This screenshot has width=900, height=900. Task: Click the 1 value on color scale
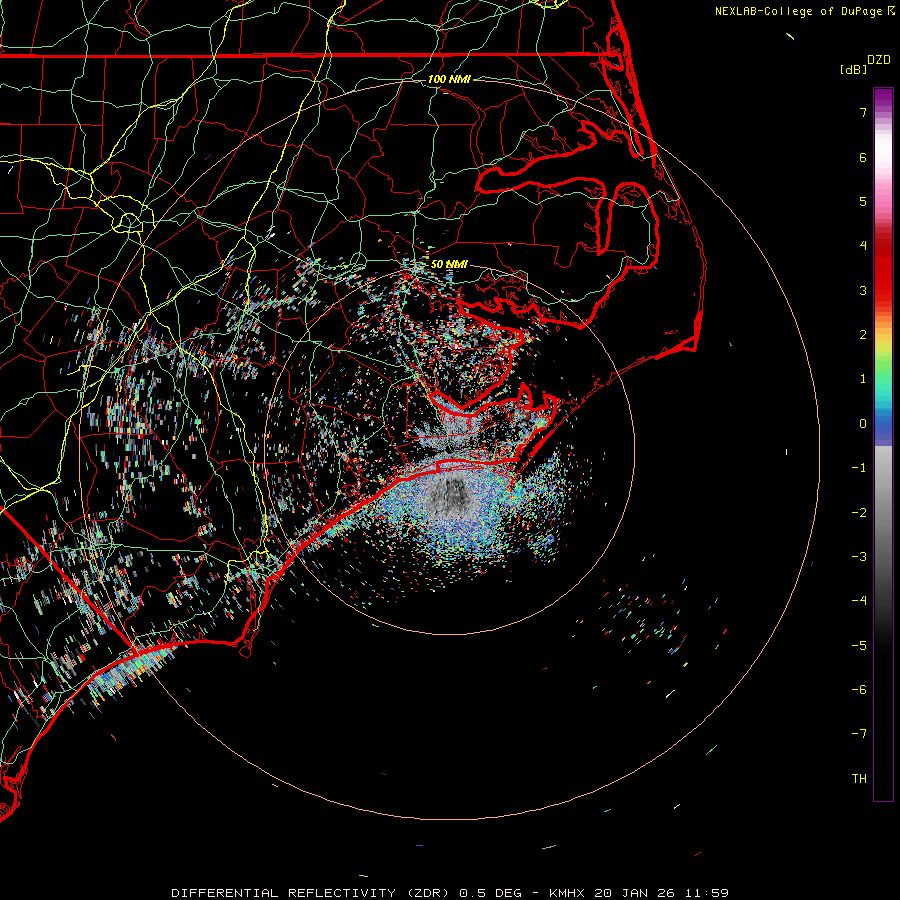[x=863, y=379]
